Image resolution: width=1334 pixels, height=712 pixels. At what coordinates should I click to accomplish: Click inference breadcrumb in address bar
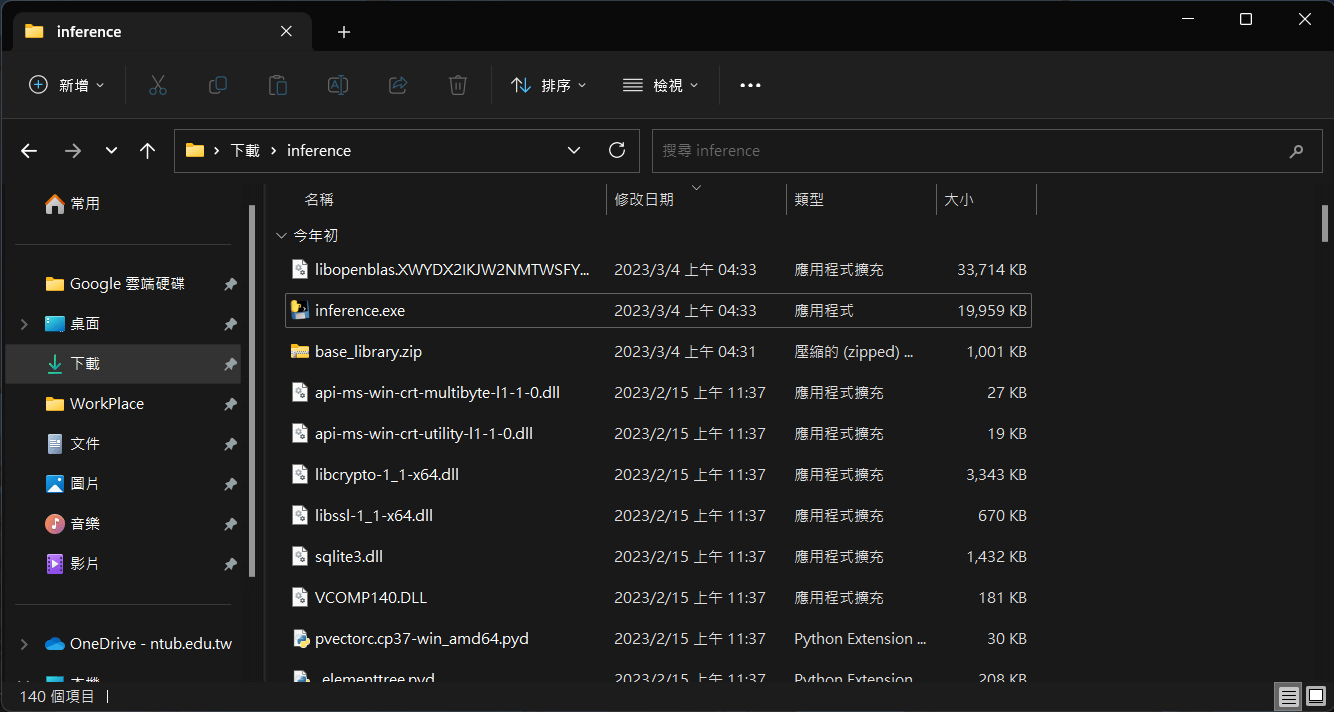click(319, 151)
